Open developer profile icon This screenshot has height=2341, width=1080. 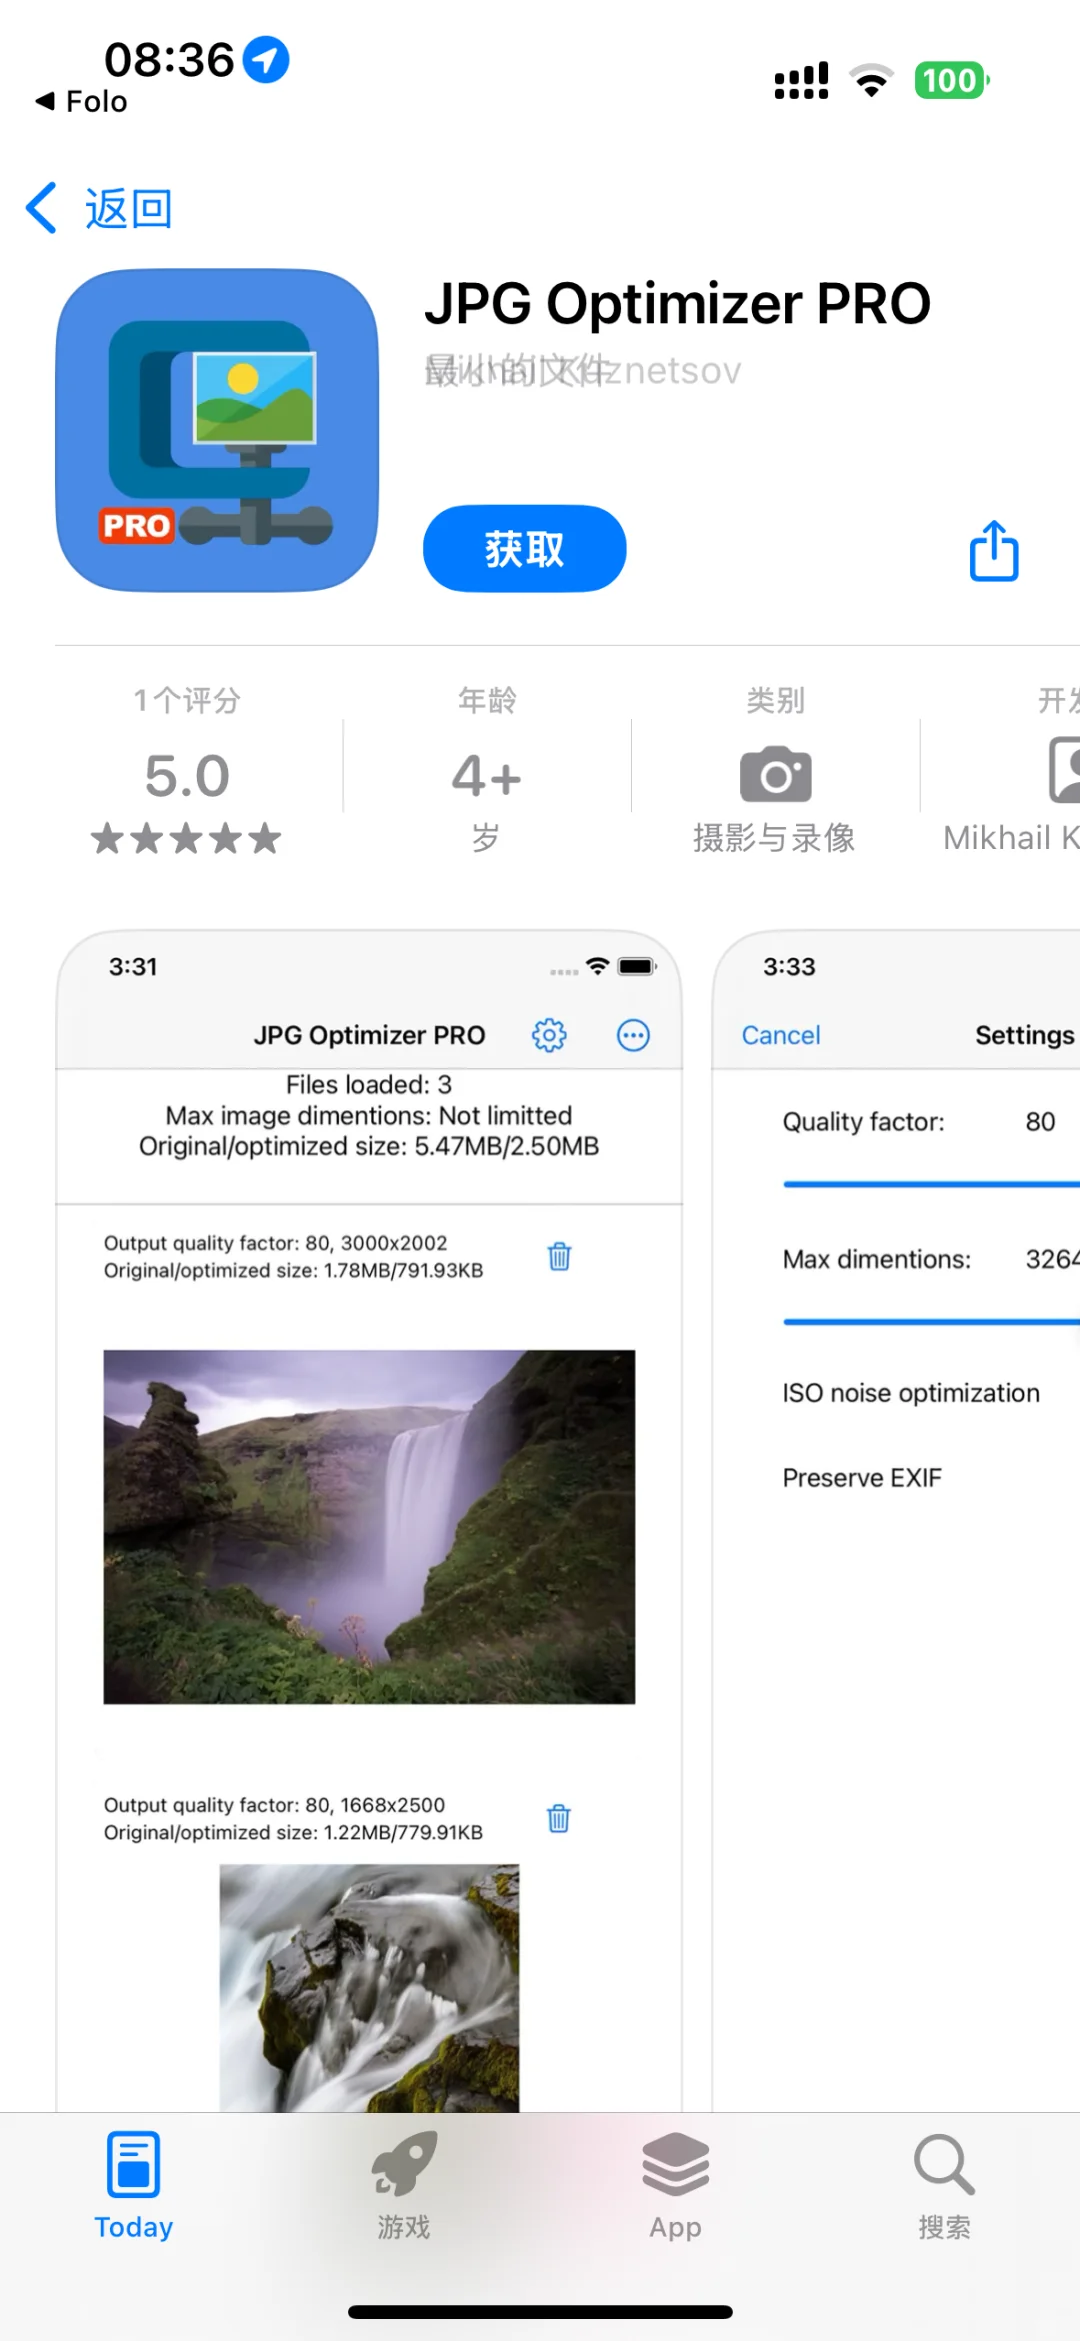[x=1064, y=770]
